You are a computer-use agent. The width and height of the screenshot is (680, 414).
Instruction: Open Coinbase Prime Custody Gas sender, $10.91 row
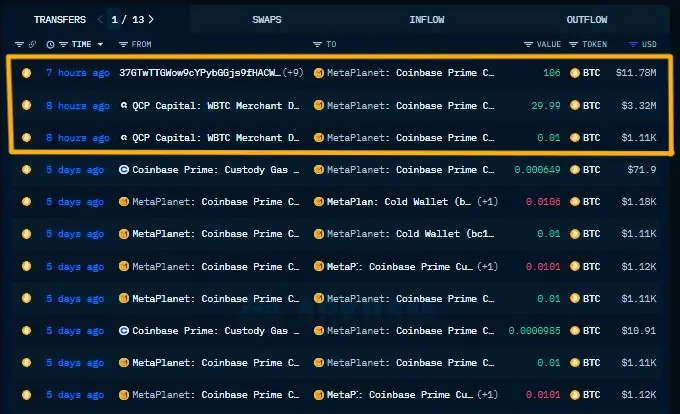216,331
